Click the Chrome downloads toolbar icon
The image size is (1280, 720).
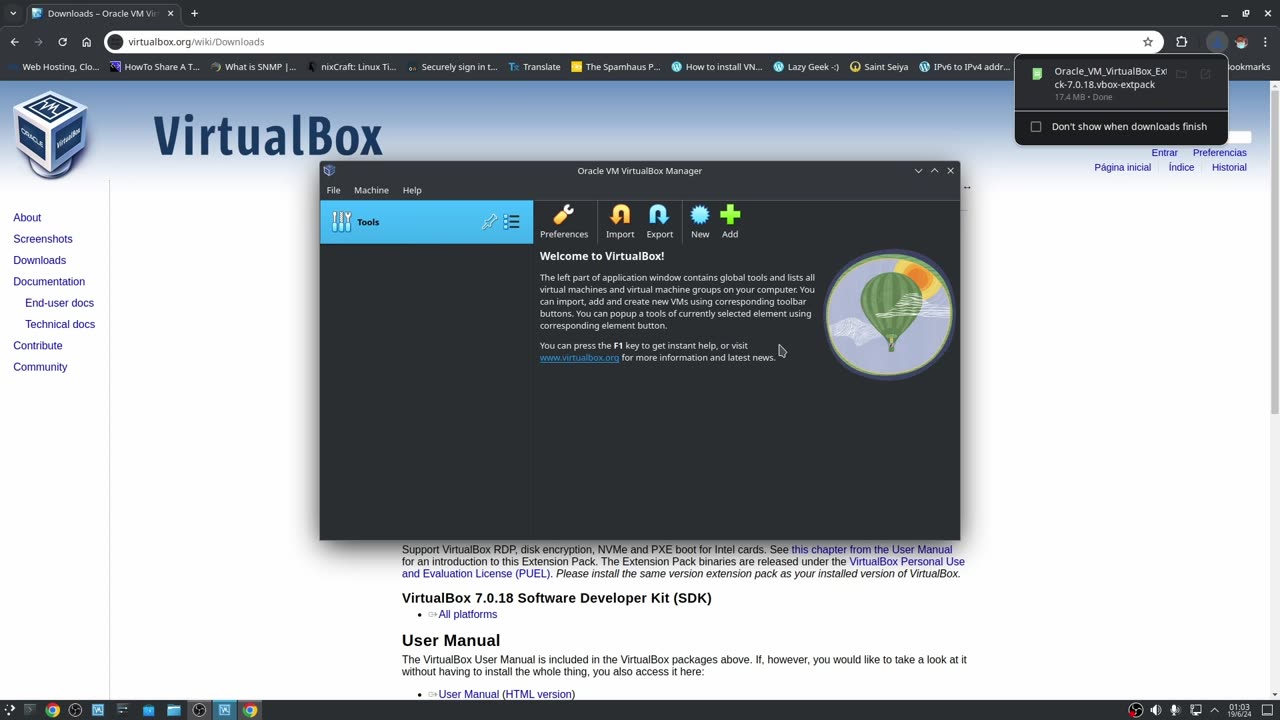(x=1216, y=42)
